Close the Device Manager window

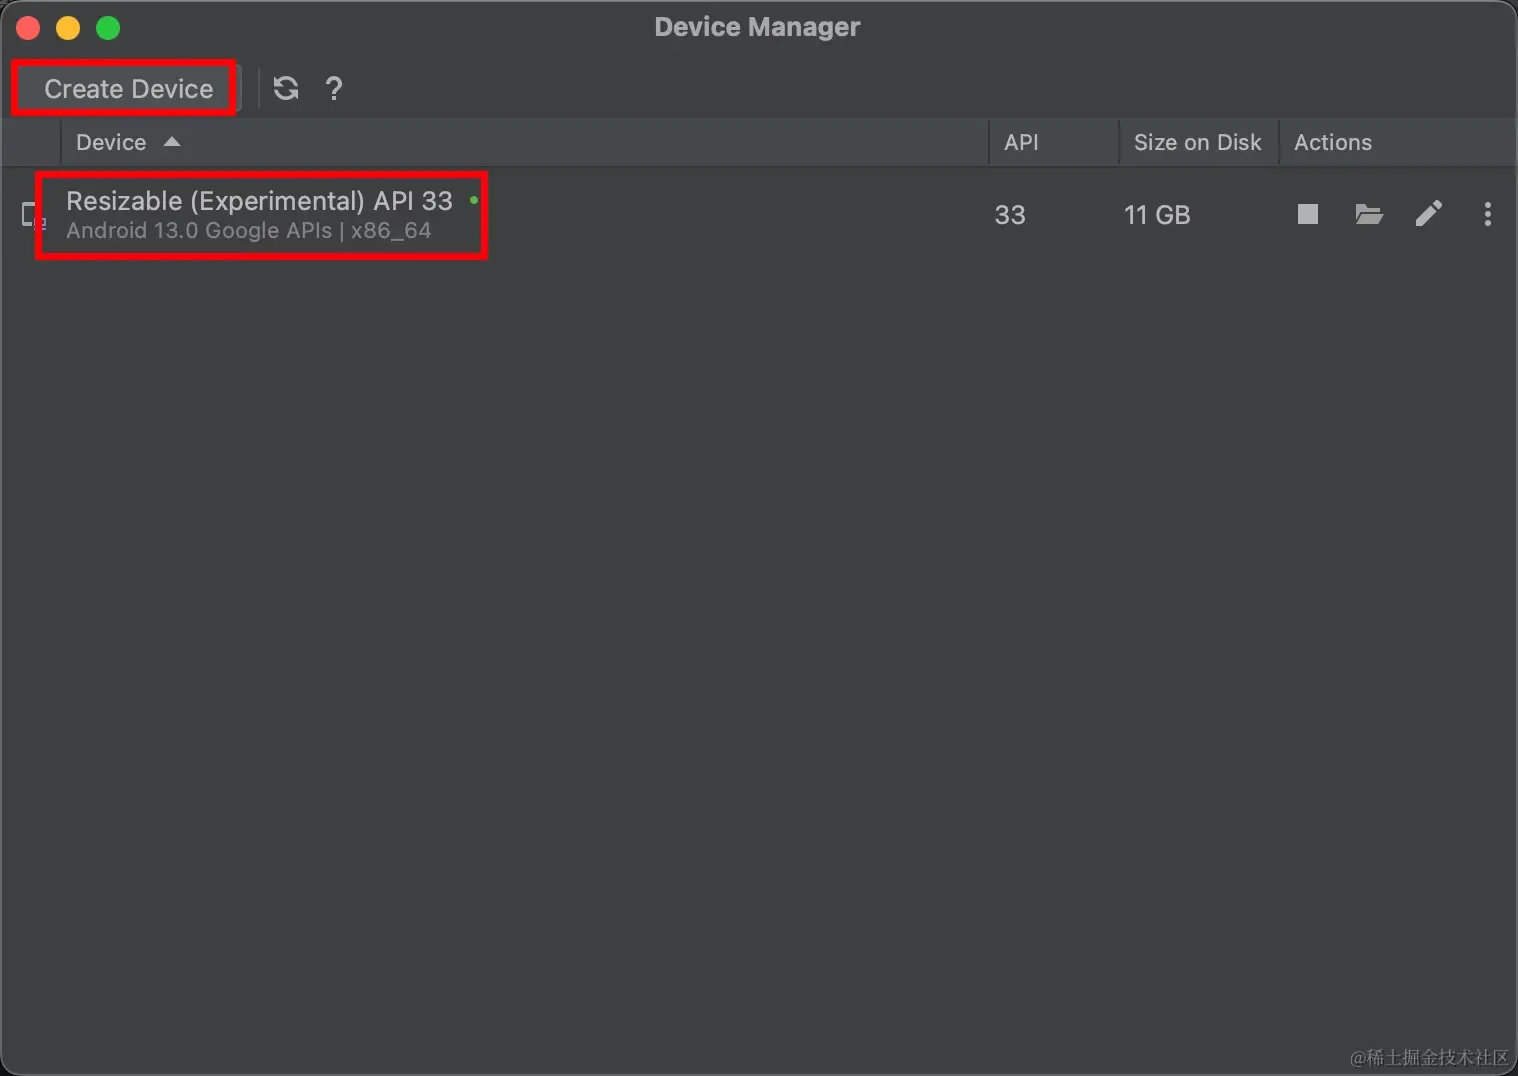pos(28,28)
